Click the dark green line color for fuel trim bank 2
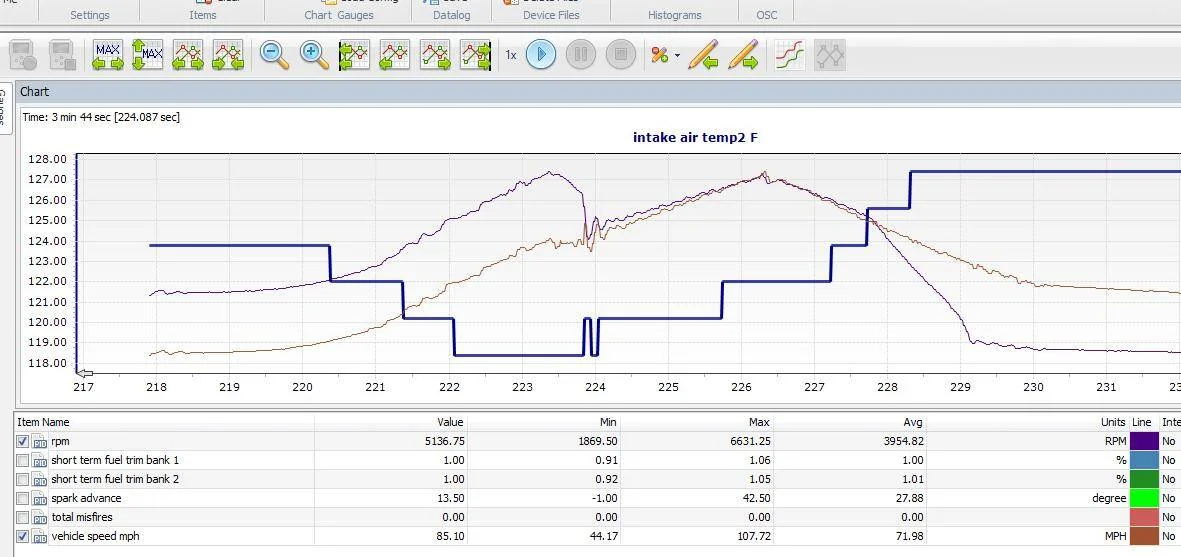Screen dimensions: 1181x557 [x=1144, y=479]
